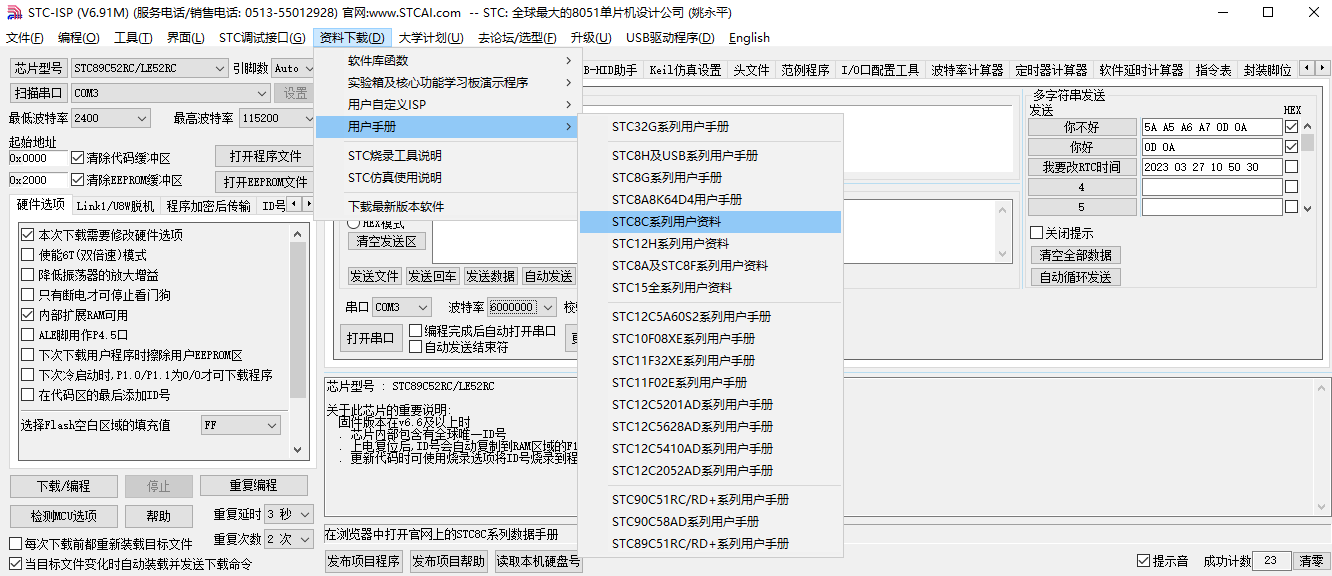This screenshot has width=1332, height=576.
Task: Select STC烧录工具说明 menu entry
Action: [447, 156]
